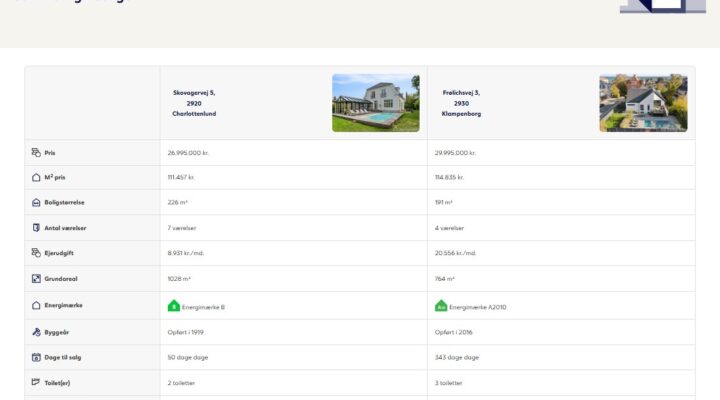Screen dimensions: 720x400
Task: Click the Byggeår tools icon
Action: (36, 332)
